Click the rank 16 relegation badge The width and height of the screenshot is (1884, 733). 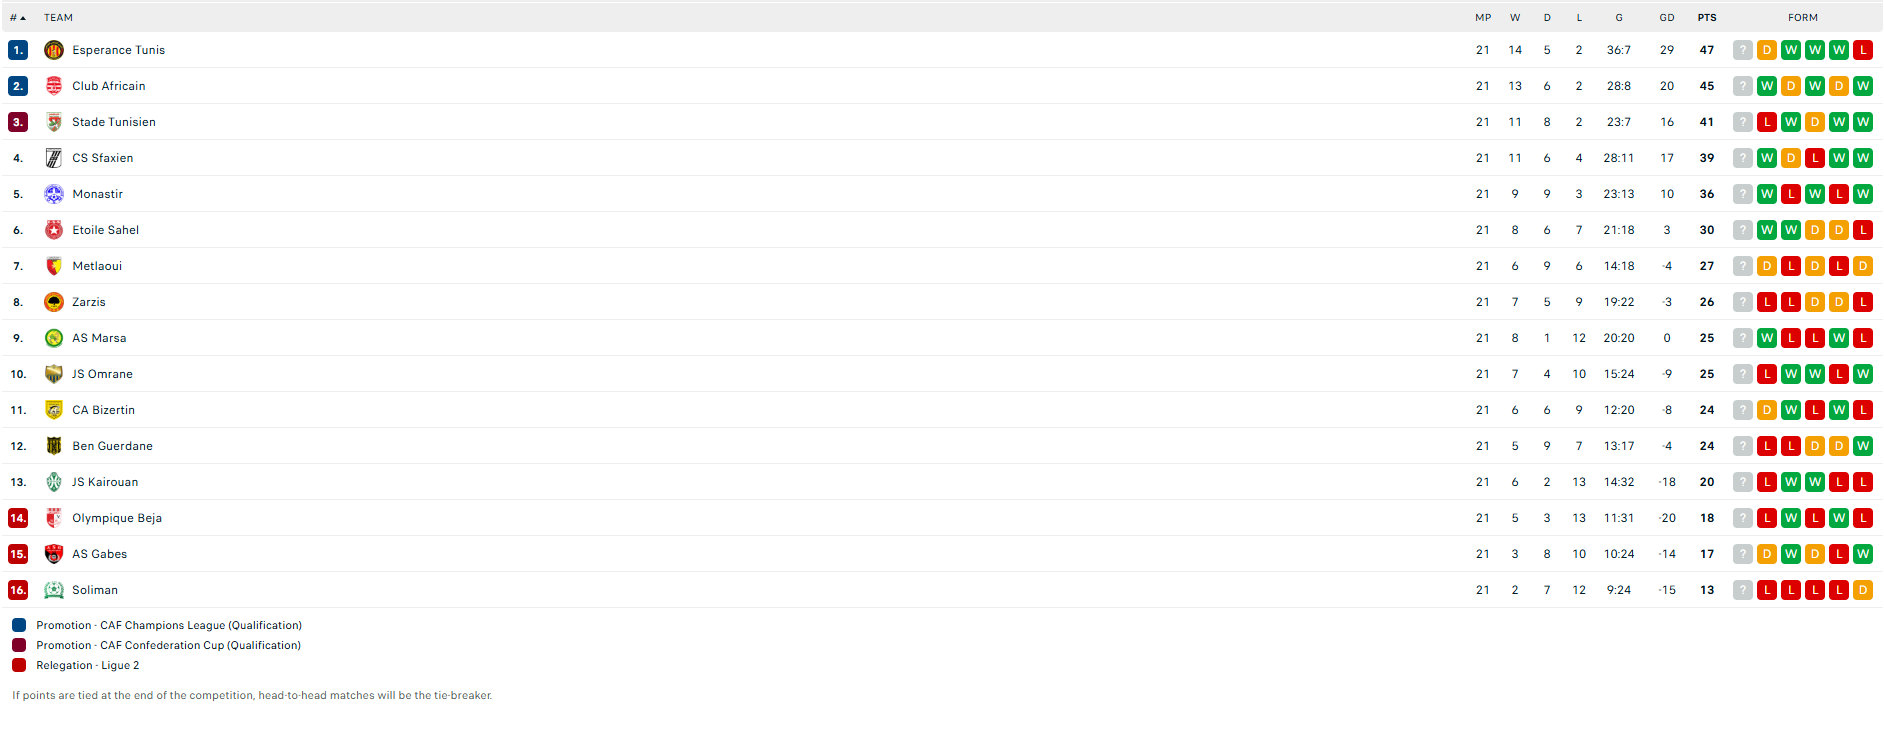tap(18, 590)
